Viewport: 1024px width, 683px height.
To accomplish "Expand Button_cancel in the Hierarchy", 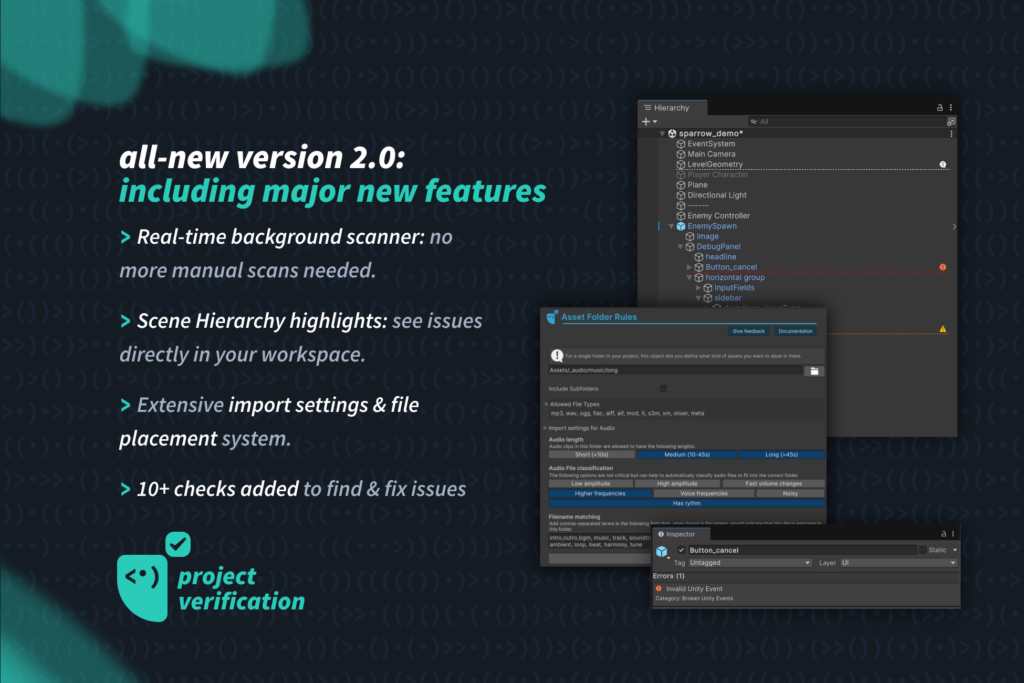I will (689, 267).
